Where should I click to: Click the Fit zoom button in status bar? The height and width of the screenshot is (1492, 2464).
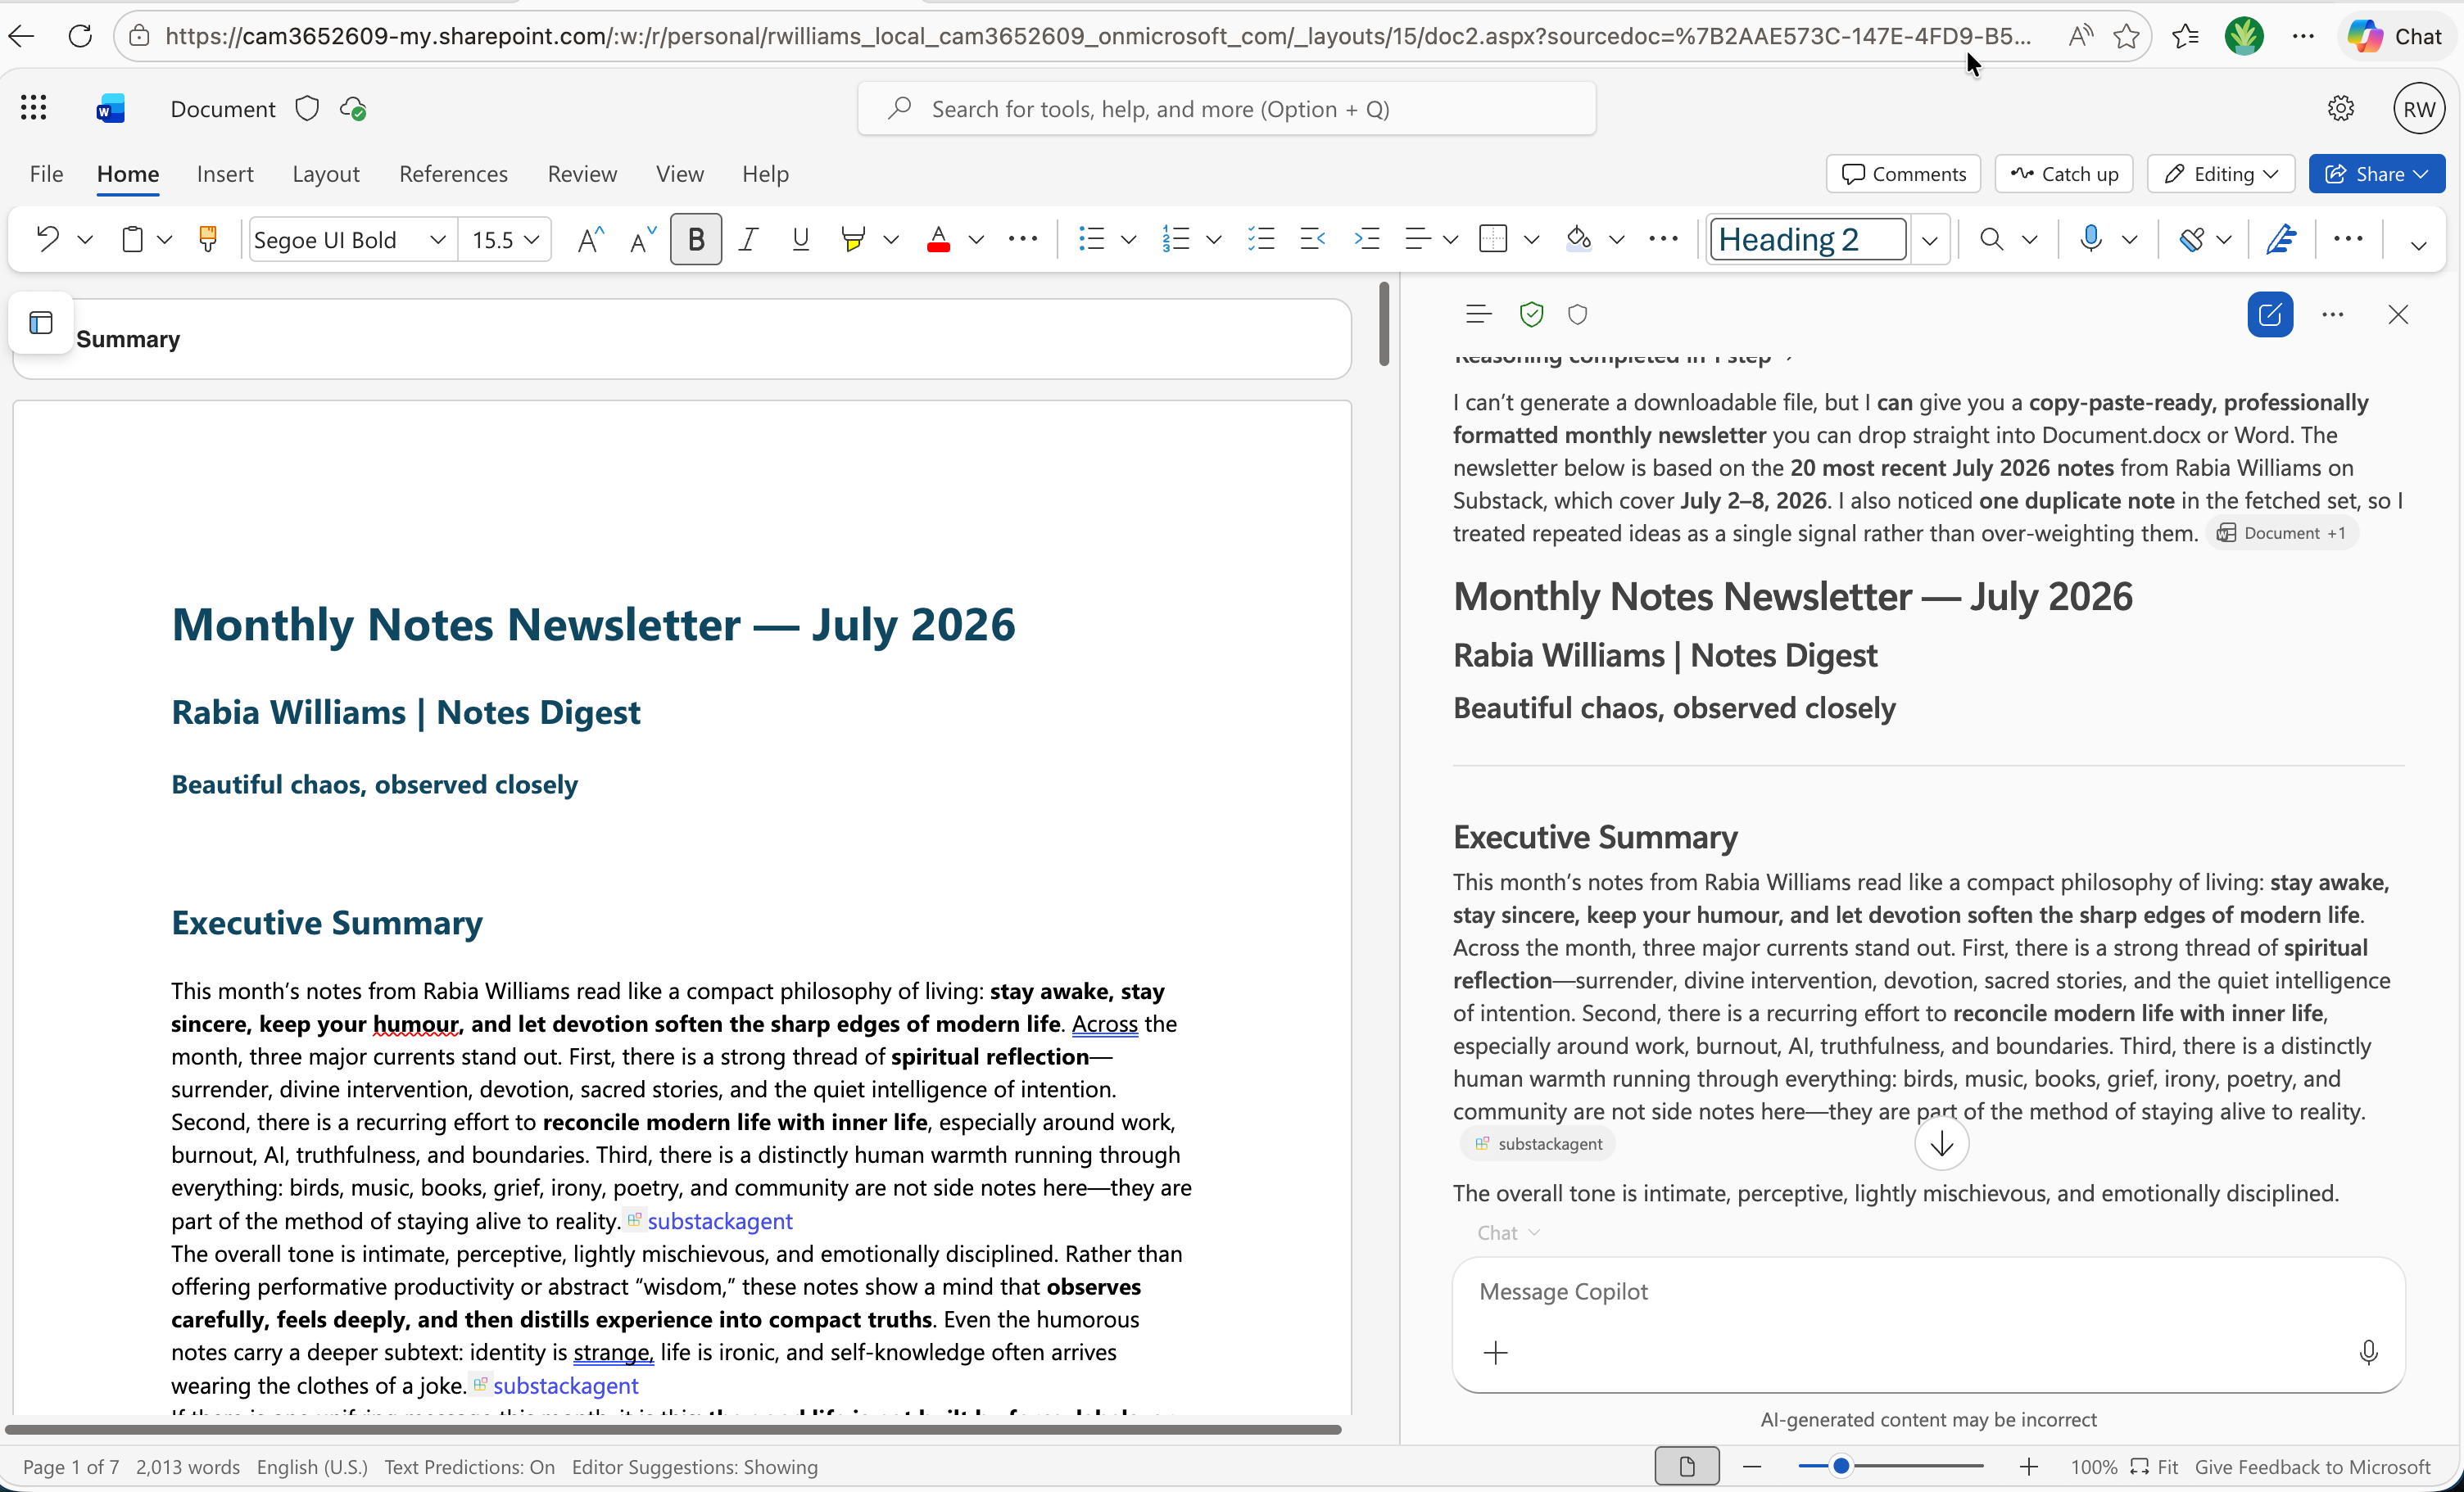2155,1466
